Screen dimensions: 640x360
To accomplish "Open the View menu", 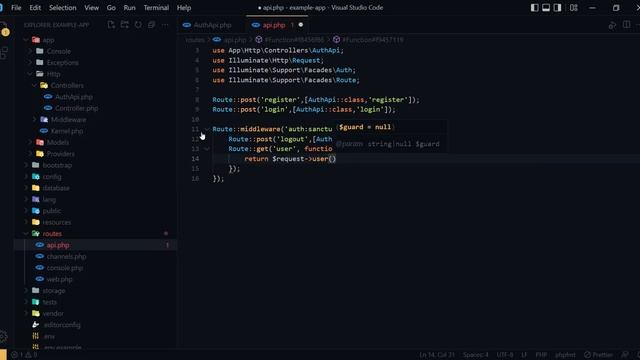I will coord(91,8).
